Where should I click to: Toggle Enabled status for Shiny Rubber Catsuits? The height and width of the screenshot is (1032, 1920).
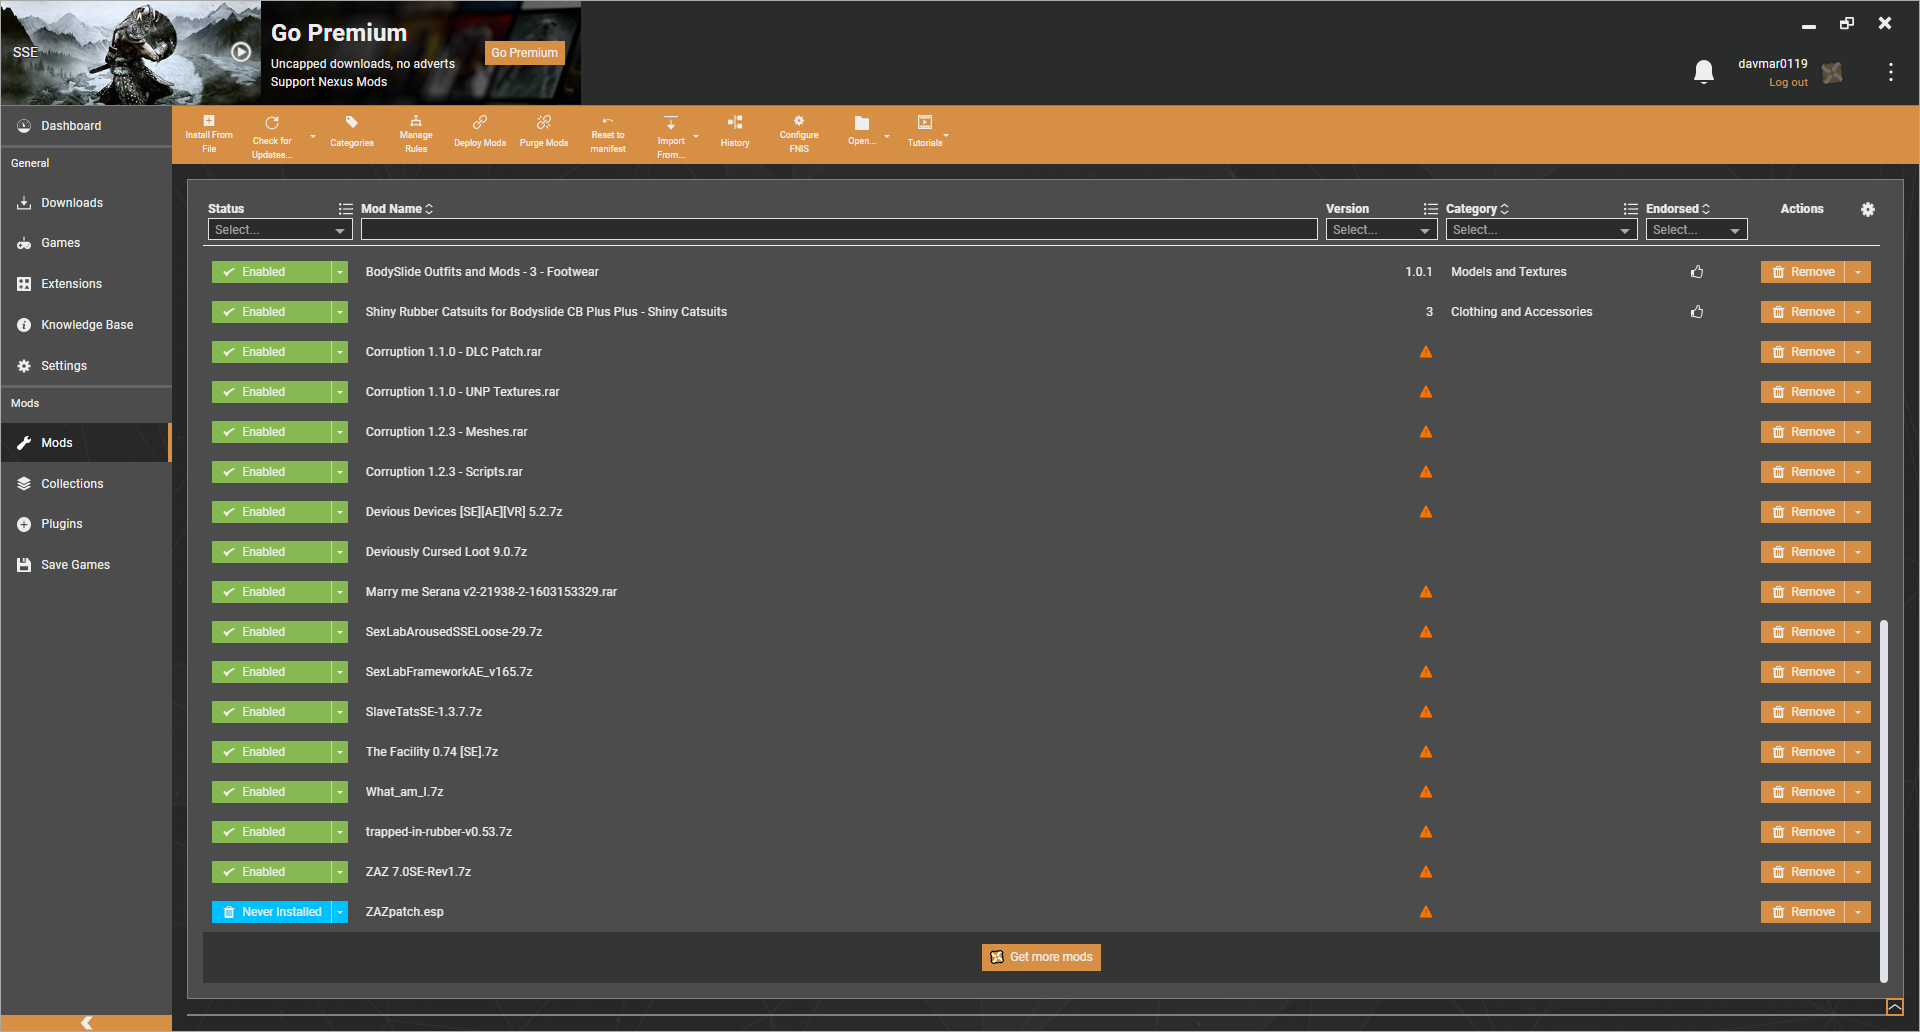click(x=271, y=312)
